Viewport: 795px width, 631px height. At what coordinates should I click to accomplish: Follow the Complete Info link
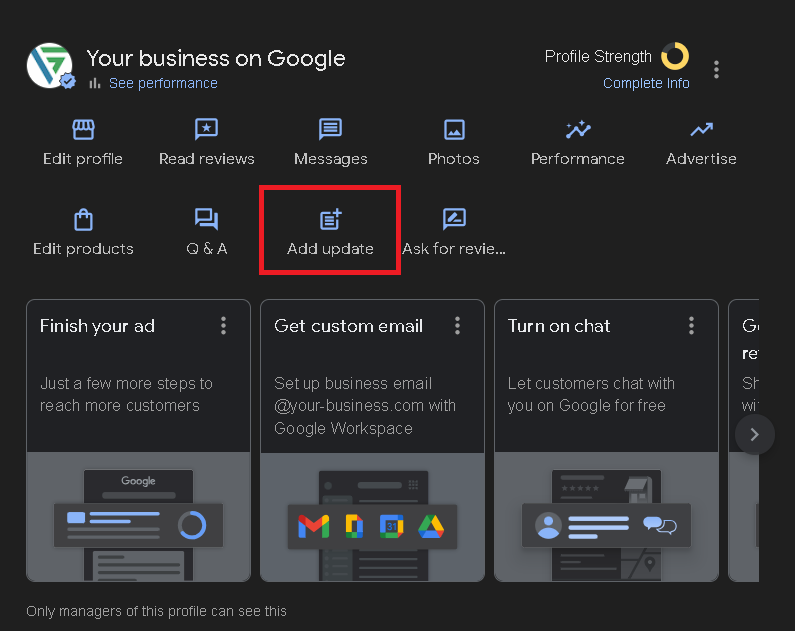click(646, 83)
